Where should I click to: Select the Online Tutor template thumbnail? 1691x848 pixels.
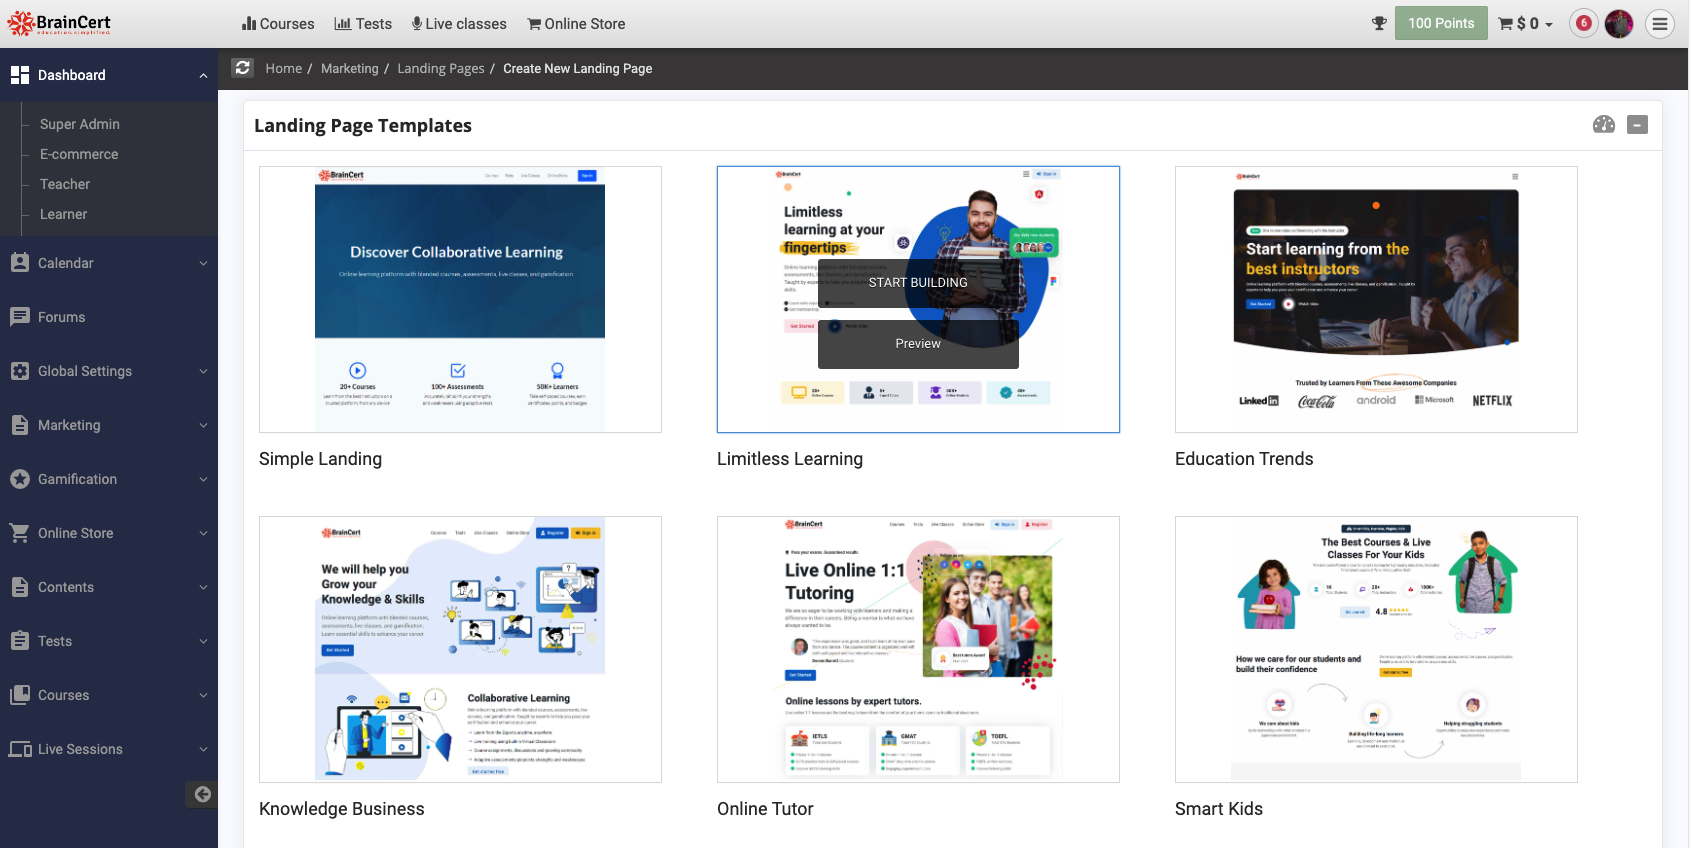click(918, 649)
